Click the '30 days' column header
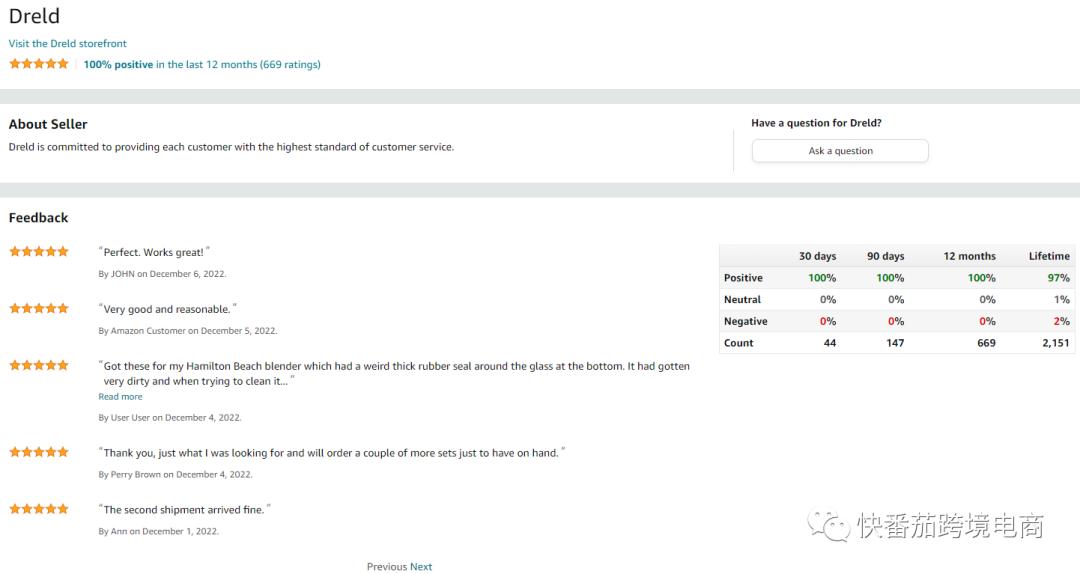 818,256
